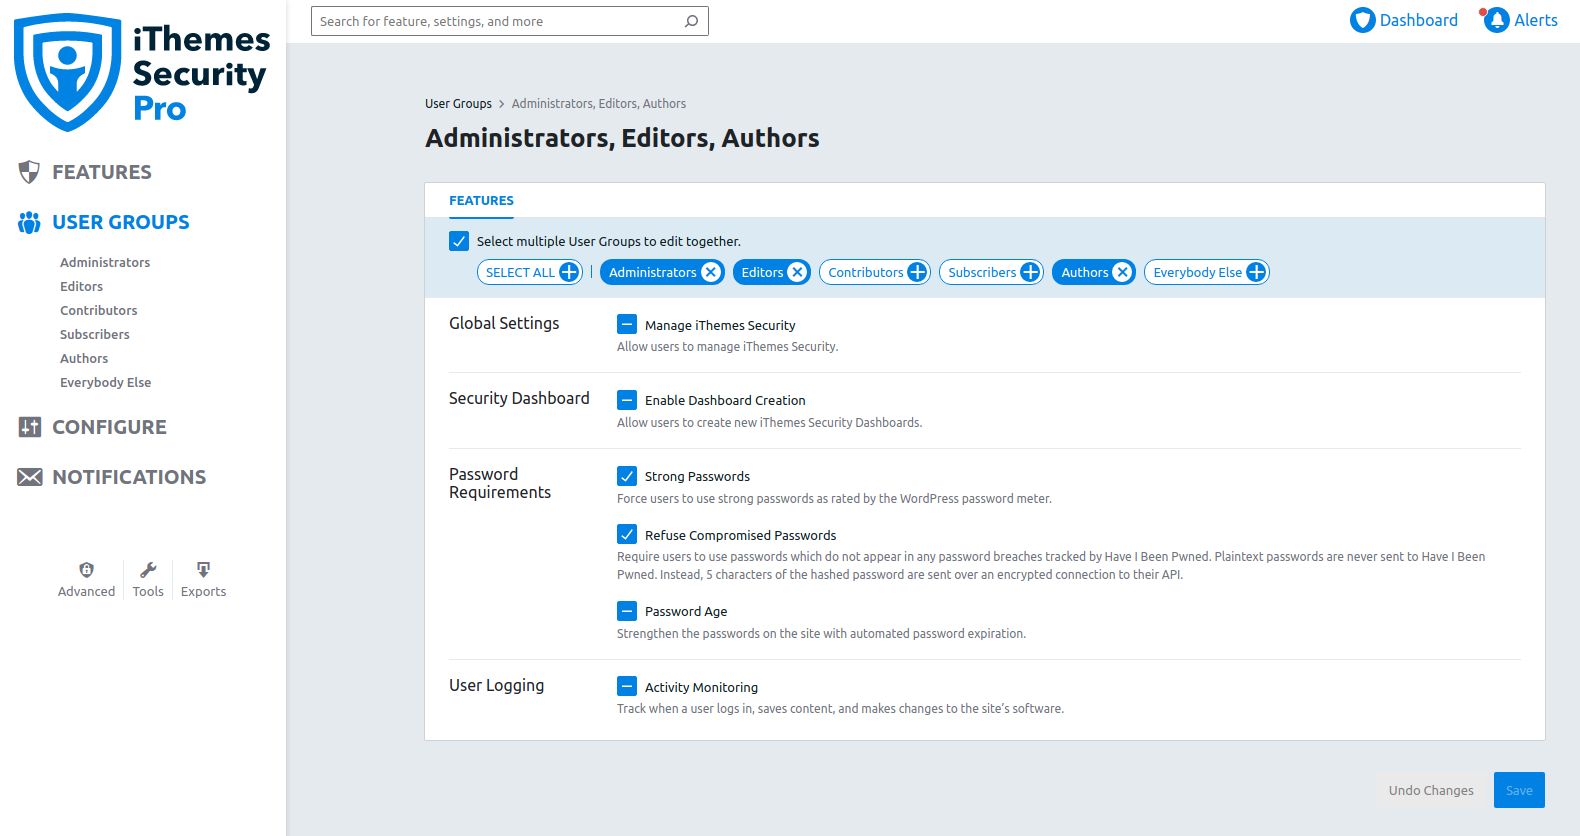Click Undo Changes button
This screenshot has width=1580, height=836.
point(1431,790)
